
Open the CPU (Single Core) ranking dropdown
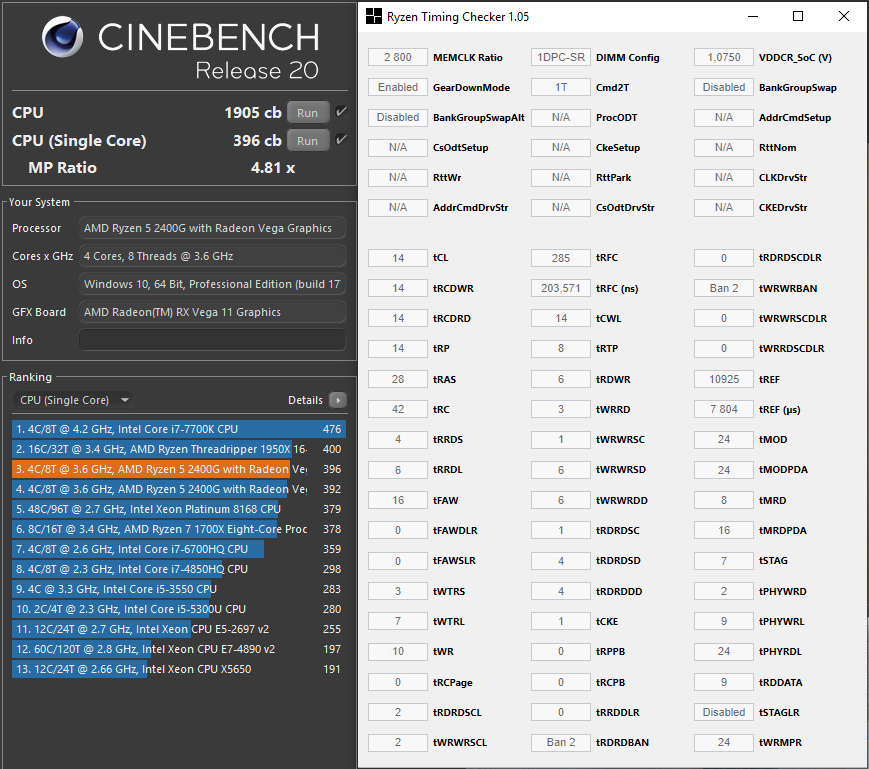coord(73,400)
